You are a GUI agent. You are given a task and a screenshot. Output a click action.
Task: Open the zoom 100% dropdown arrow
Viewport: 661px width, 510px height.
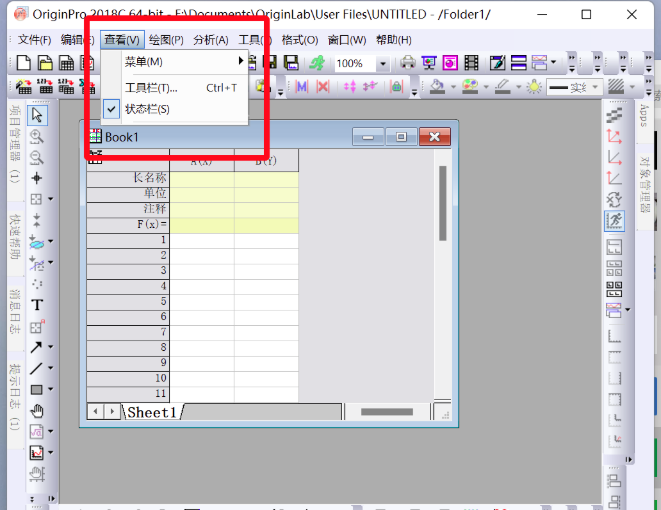coord(383,64)
